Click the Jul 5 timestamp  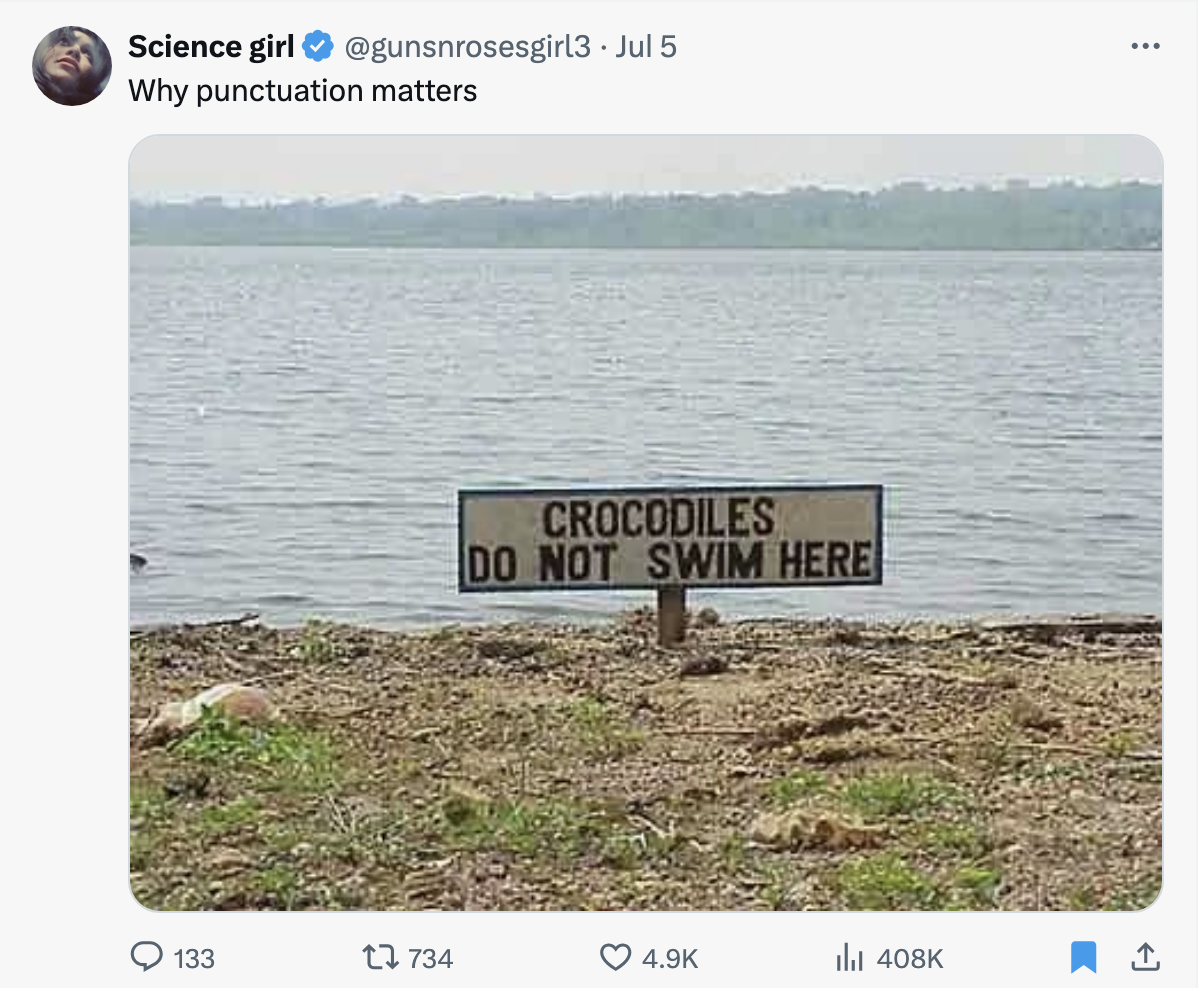pyautogui.click(x=646, y=46)
